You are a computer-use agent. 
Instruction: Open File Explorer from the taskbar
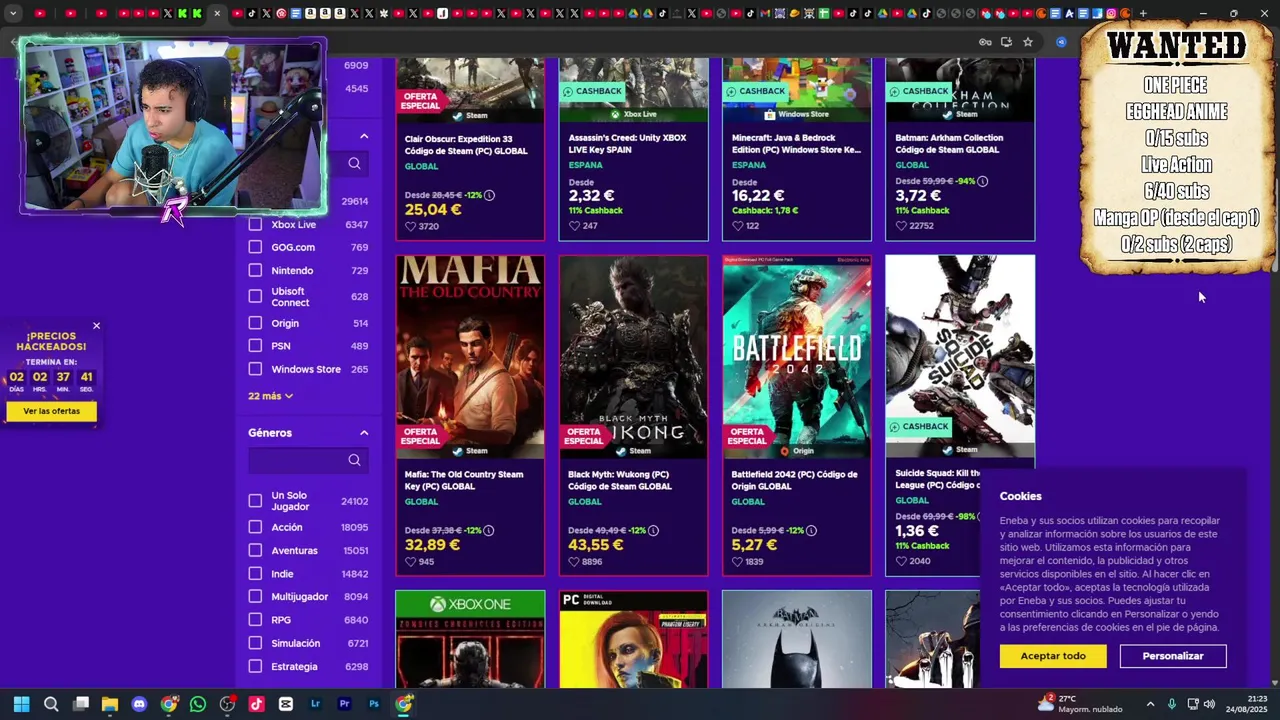(110, 704)
